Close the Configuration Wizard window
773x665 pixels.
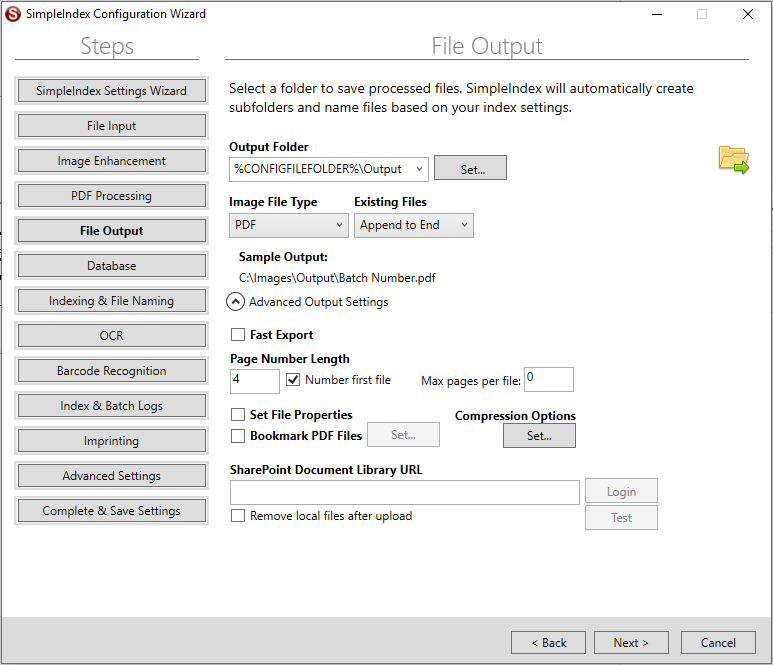[x=748, y=14]
